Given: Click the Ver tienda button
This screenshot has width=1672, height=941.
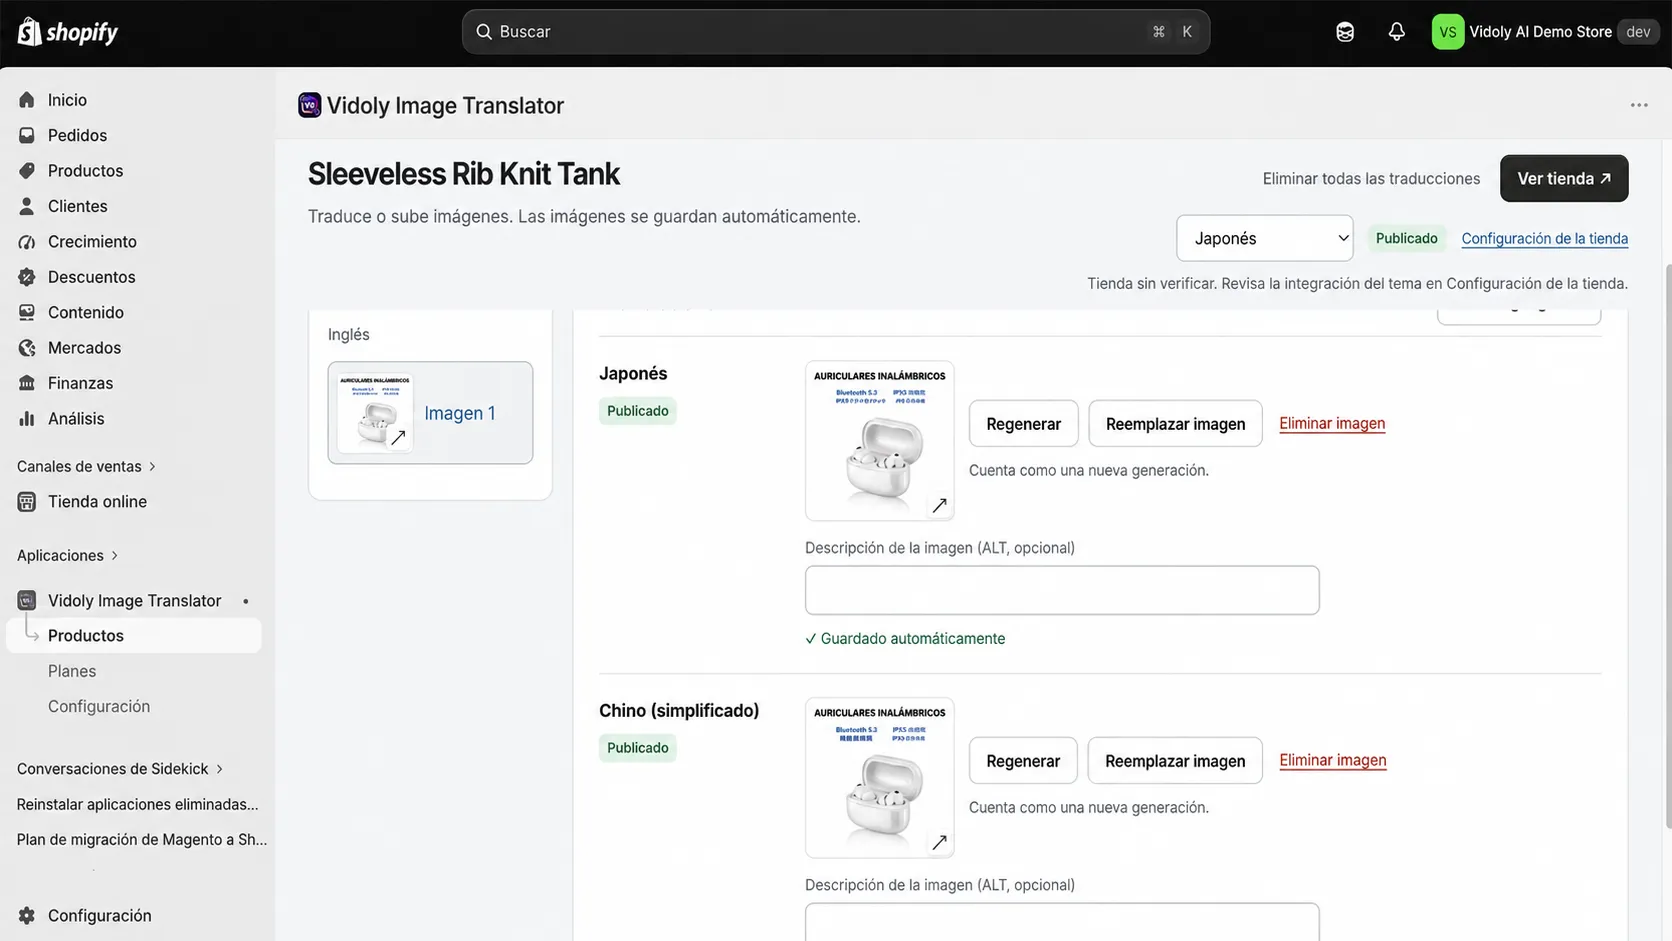Looking at the screenshot, I should click(1564, 178).
